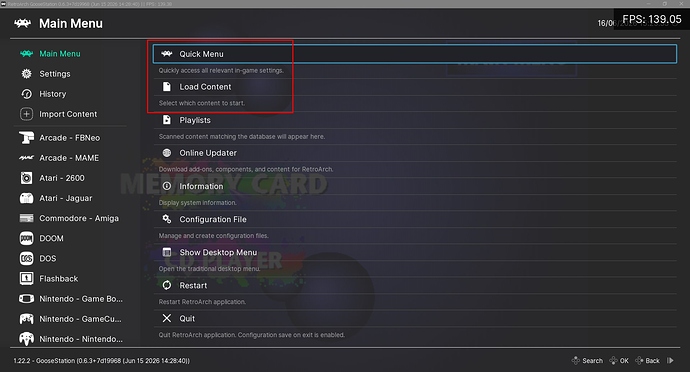This screenshot has height=372, width=690.
Task: Click the version string in the footer
Action: (x=102, y=361)
